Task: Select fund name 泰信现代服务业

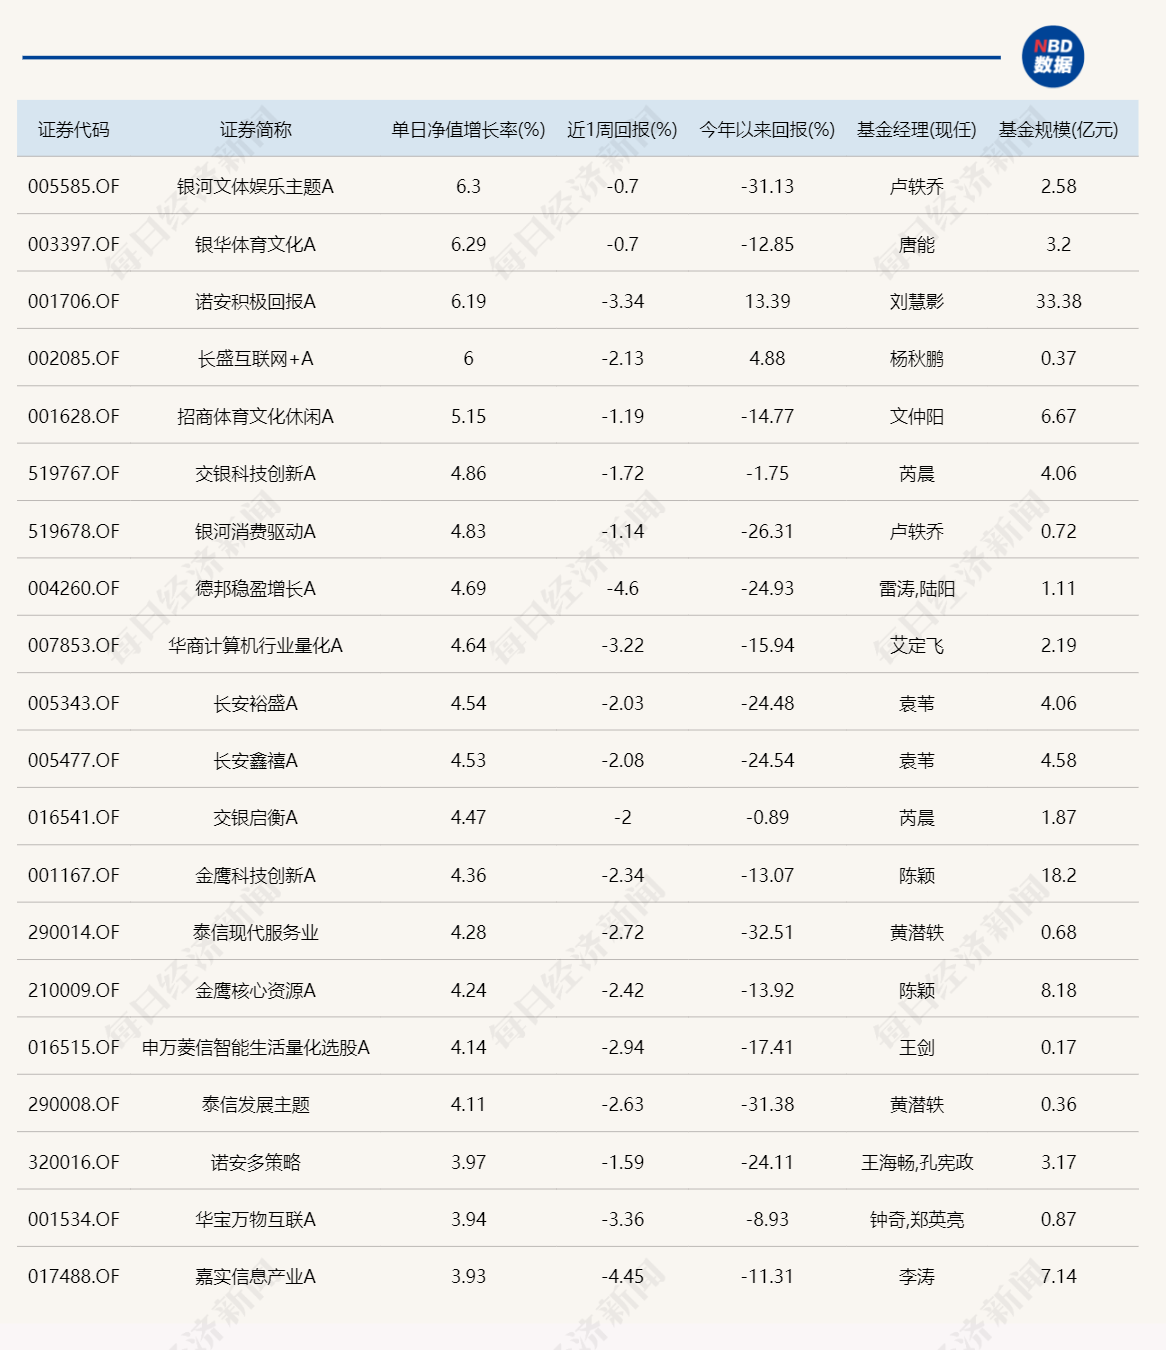Action: point(256,932)
